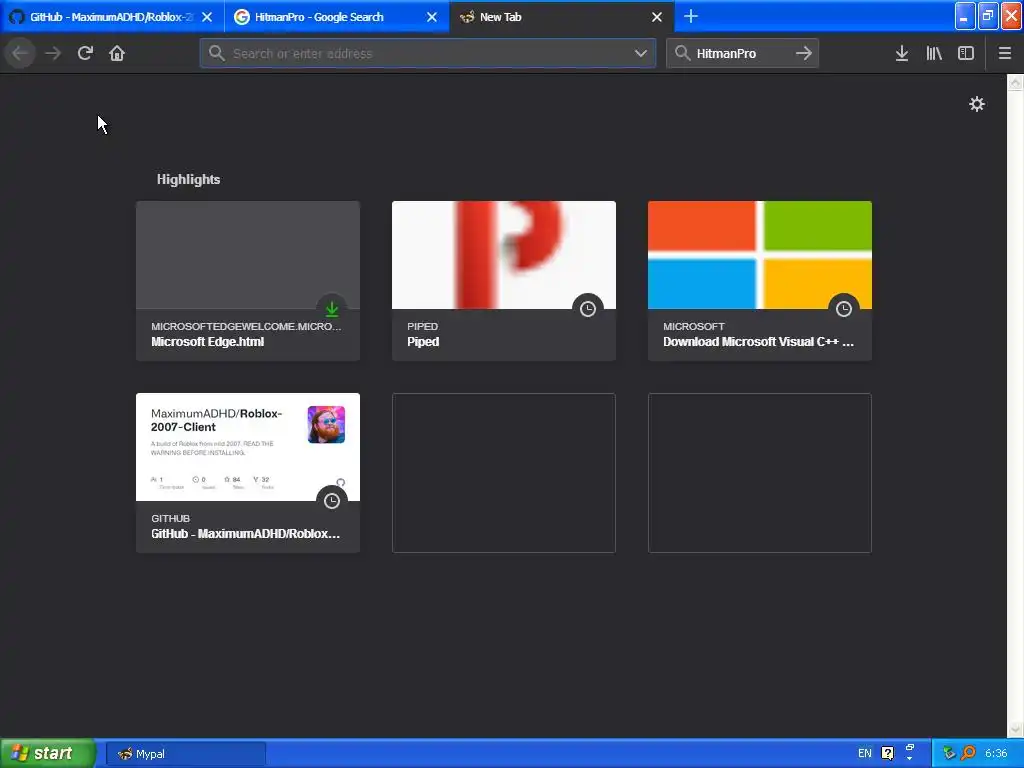This screenshot has height=768, width=1024.
Task: Click the clock badge on Microsoft card
Action: tap(844, 309)
